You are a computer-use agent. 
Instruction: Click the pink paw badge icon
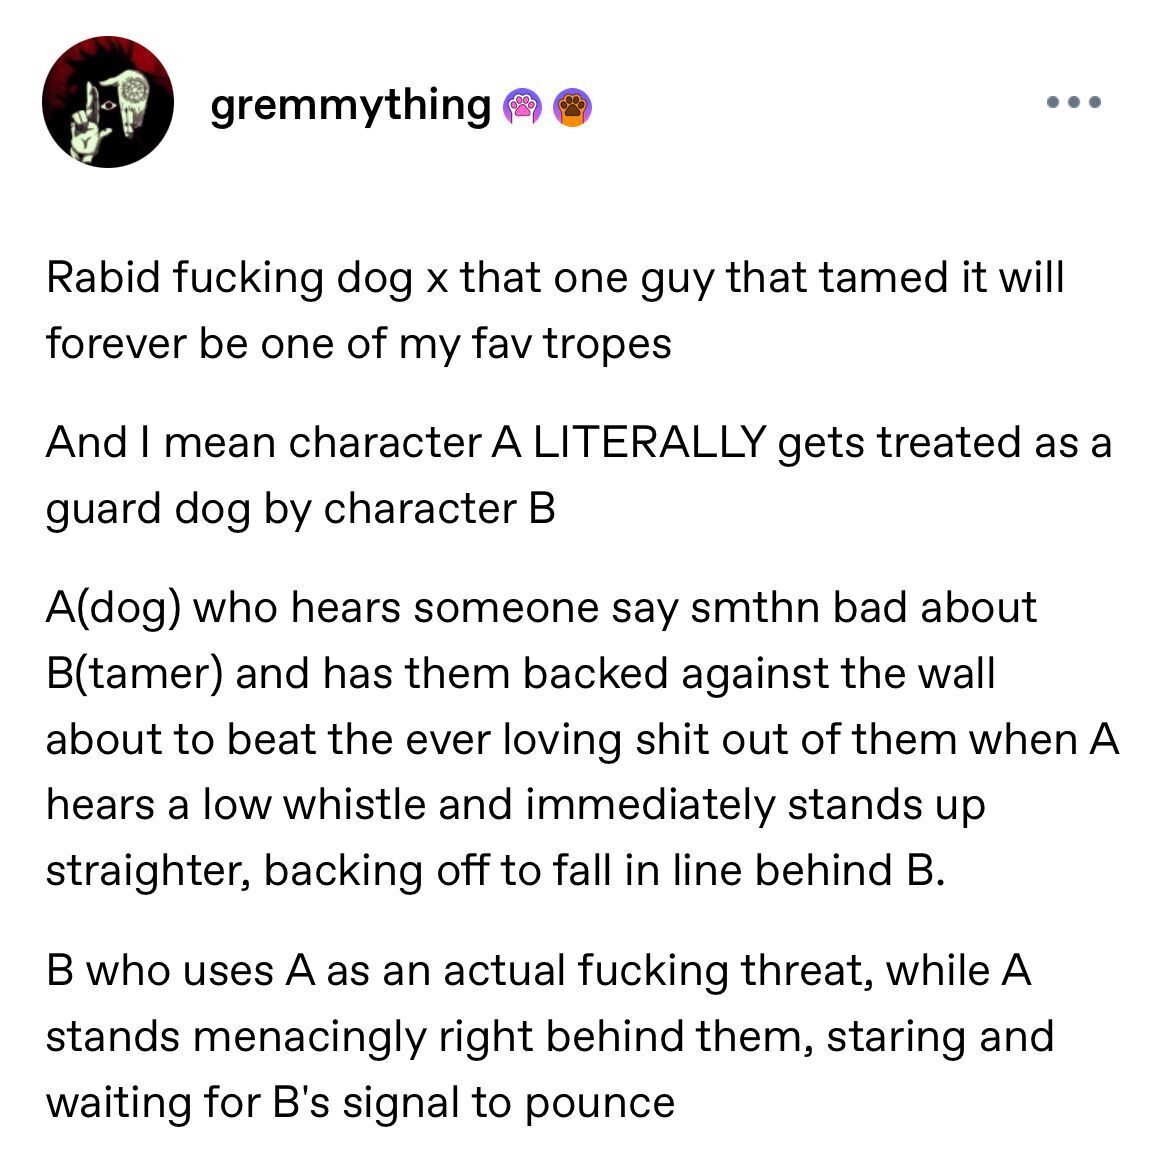pyautogui.click(x=523, y=105)
